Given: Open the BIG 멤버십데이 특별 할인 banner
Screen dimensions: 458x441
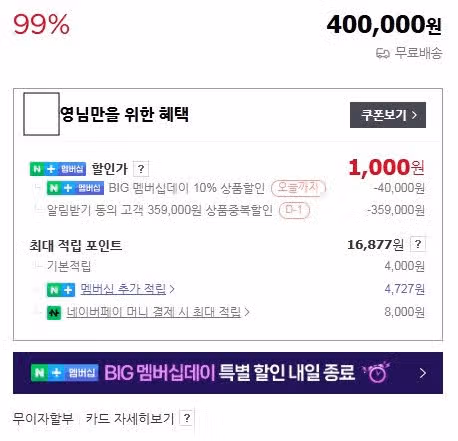Looking at the screenshot, I should (228, 373).
